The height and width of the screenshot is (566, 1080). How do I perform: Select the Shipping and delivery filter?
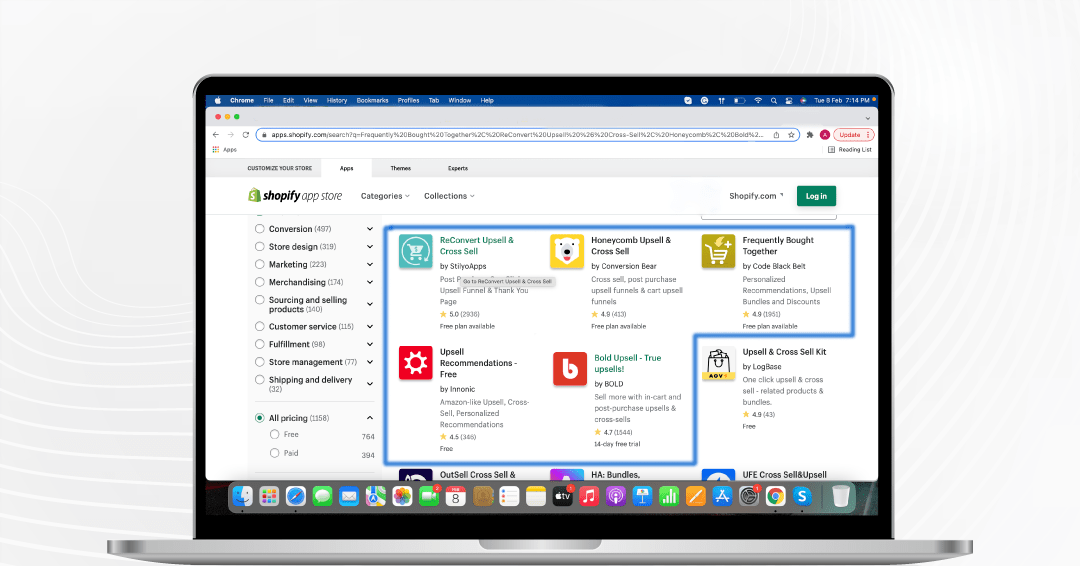(x=260, y=379)
